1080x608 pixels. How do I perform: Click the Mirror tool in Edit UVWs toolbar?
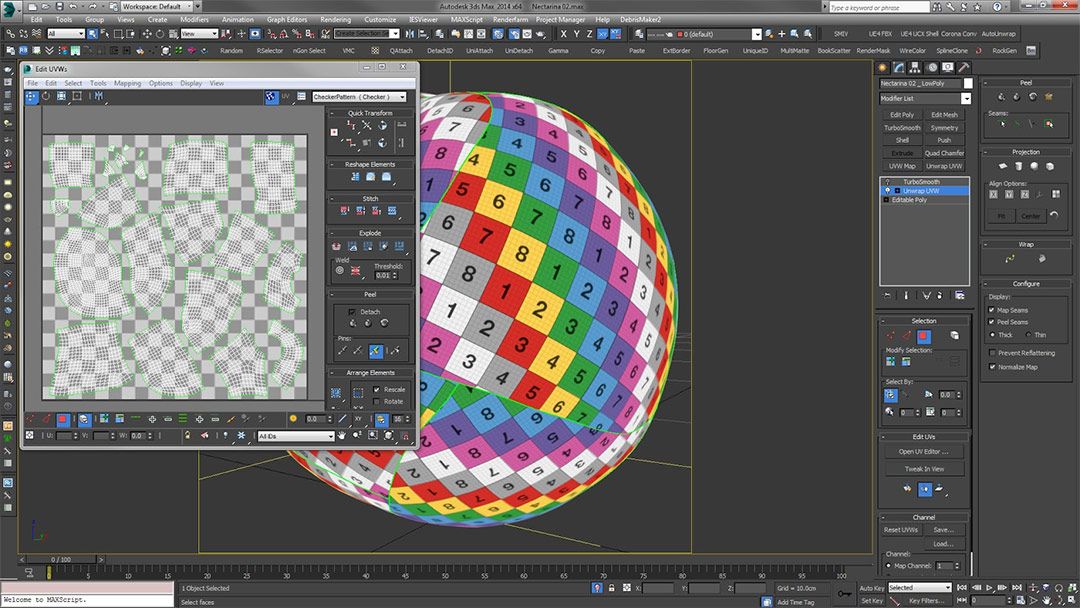98,97
